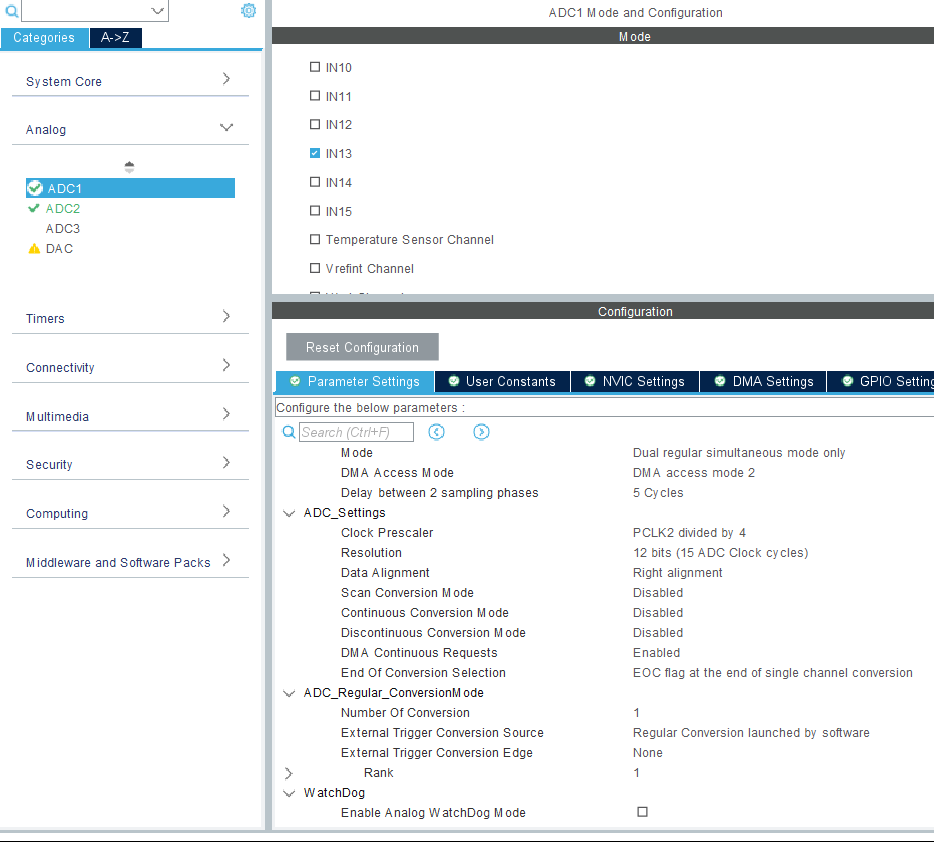Click the DMA Settings tab status icon
This screenshot has width=934, height=842.
coord(720,381)
